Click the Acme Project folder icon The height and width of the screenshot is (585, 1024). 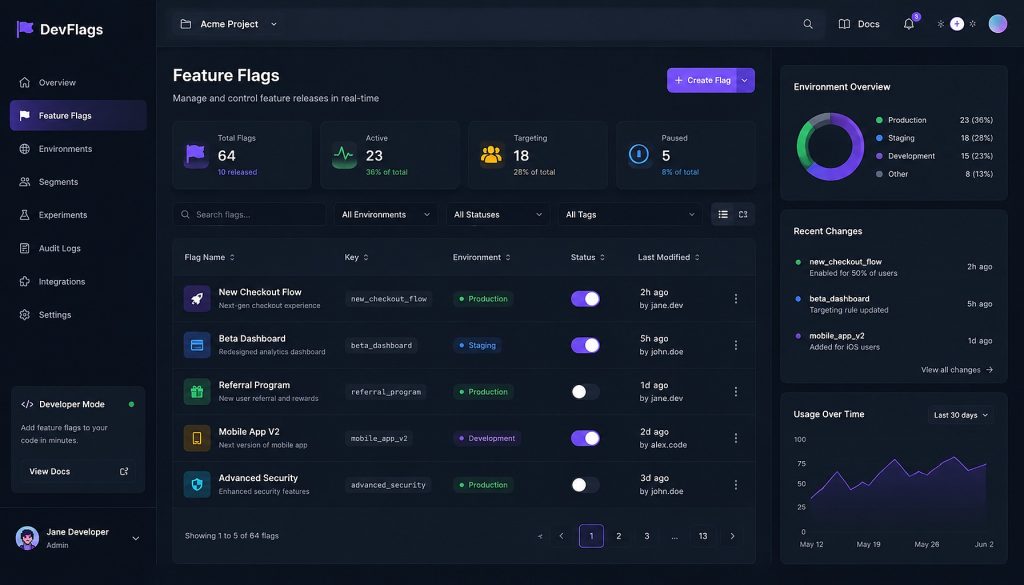pos(185,24)
